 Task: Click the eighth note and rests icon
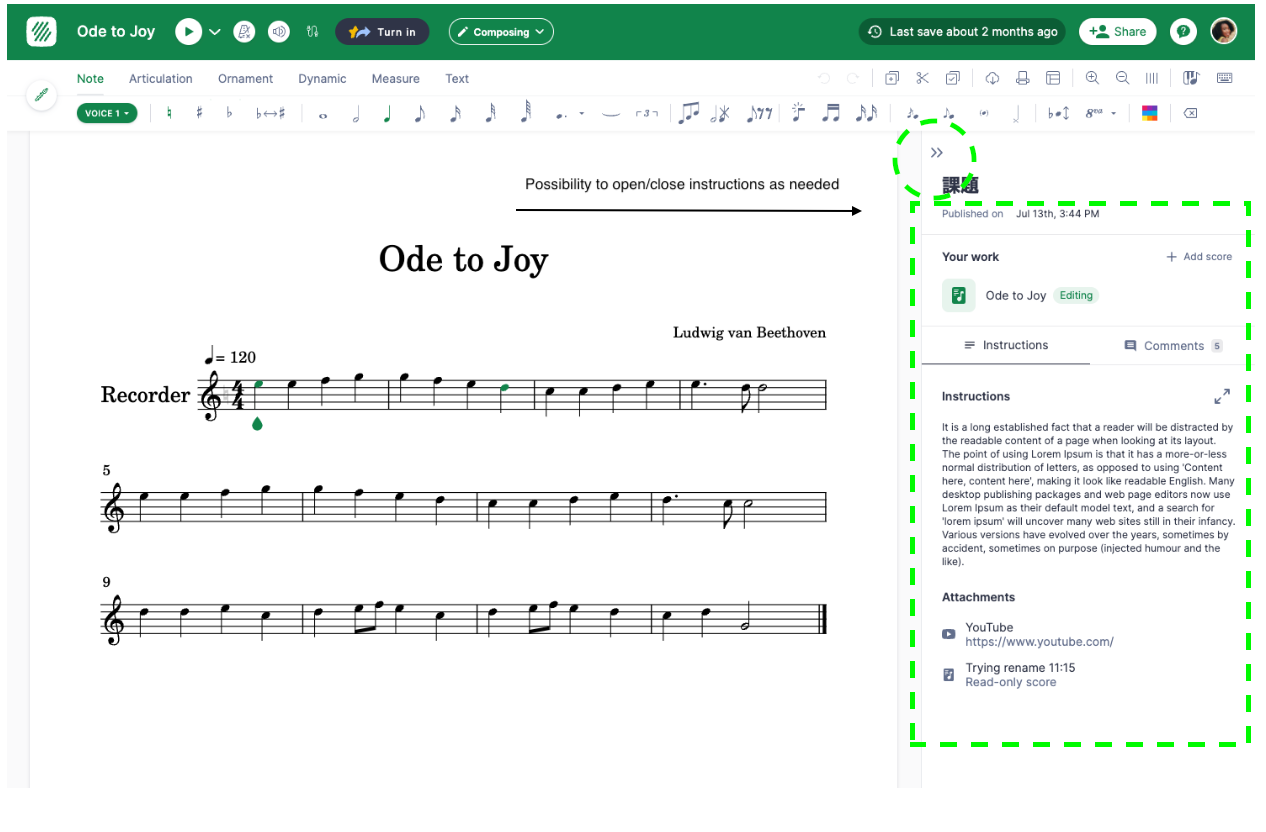click(x=759, y=114)
